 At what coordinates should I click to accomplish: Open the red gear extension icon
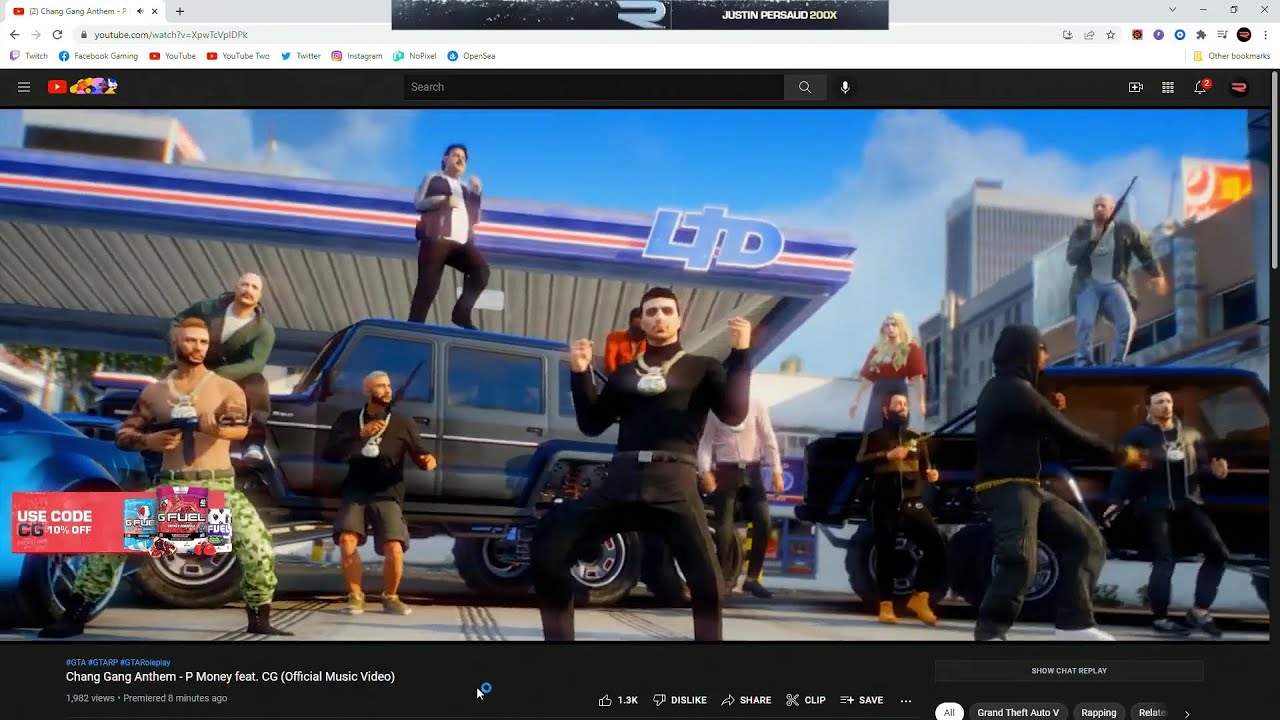pos(1137,34)
